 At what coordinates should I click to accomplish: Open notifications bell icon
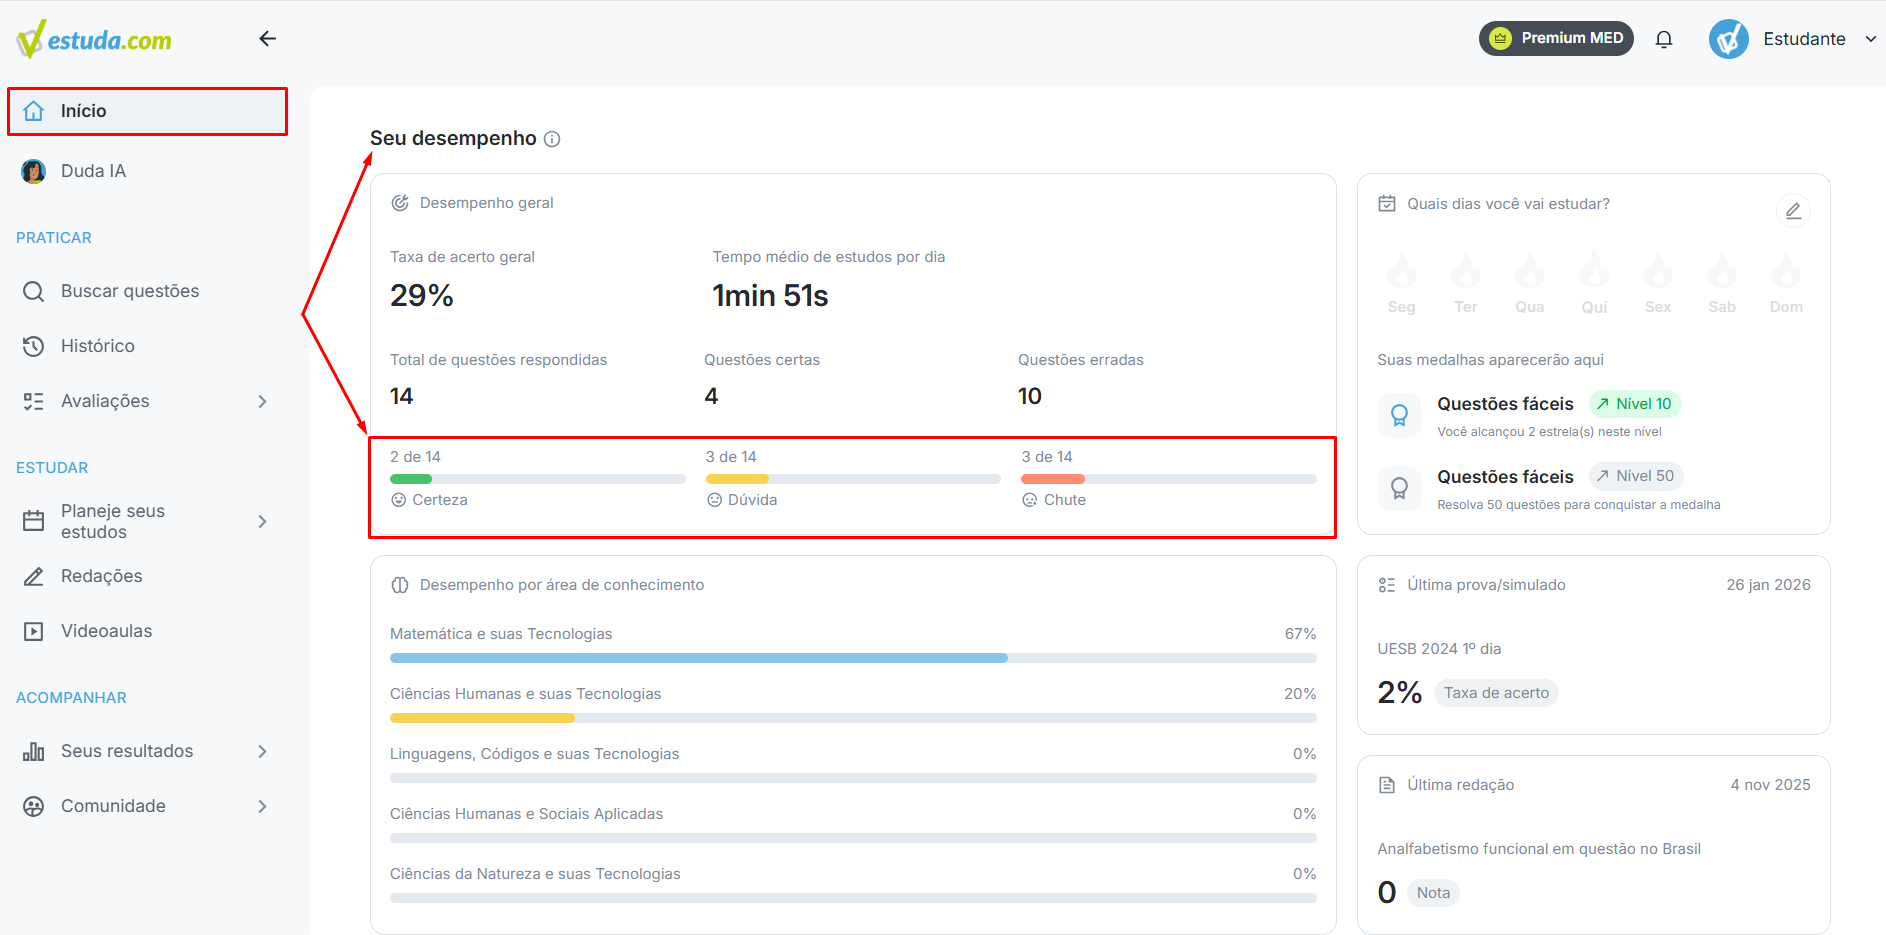coord(1664,39)
